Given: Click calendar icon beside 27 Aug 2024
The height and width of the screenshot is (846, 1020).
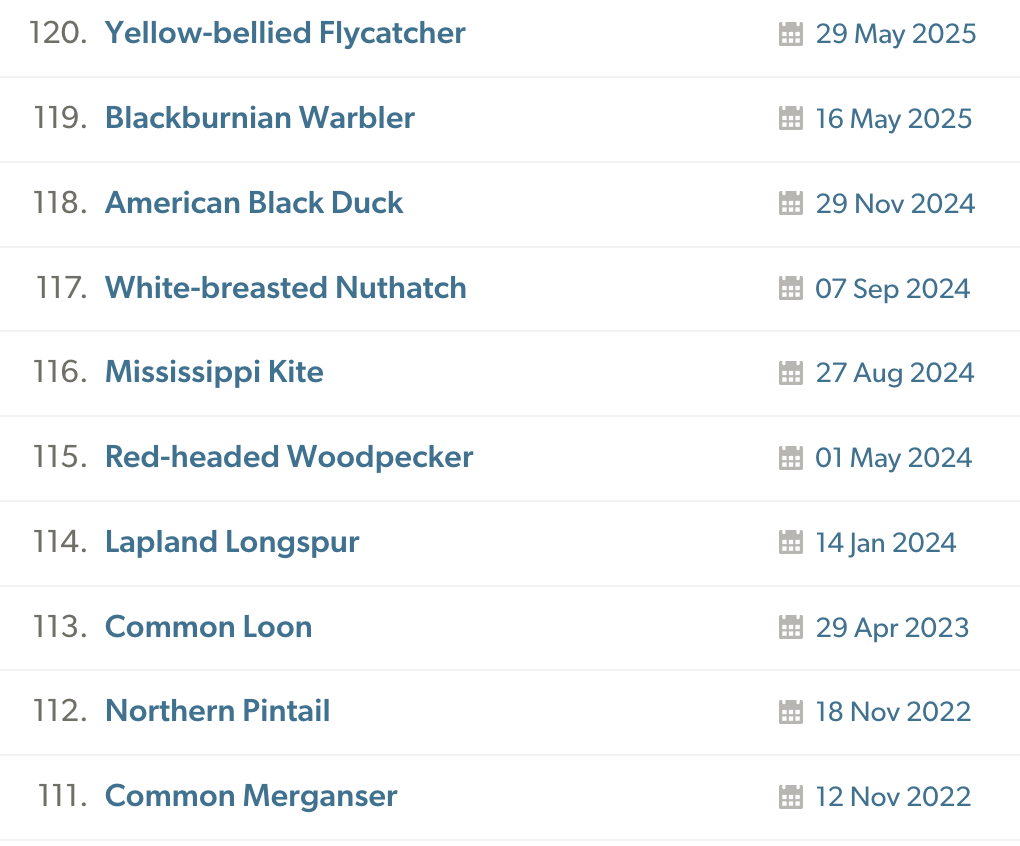Looking at the screenshot, I should click(x=790, y=373).
